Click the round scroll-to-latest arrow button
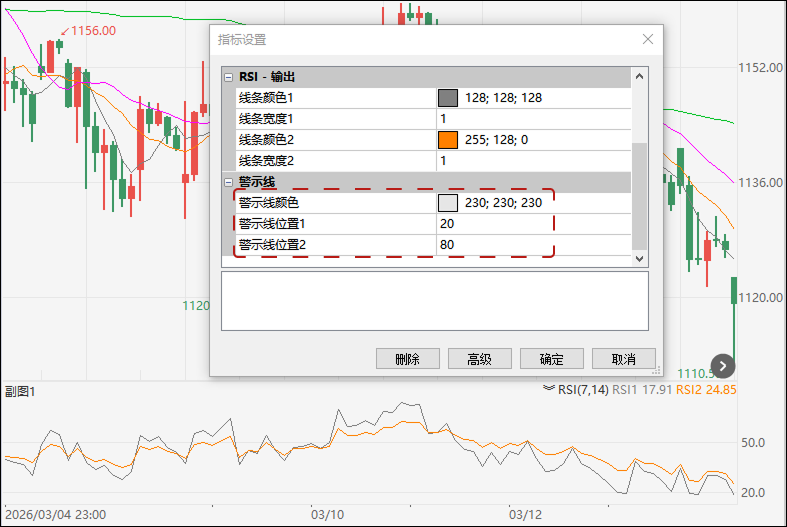The height and width of the screenshot is (527, 787). pos(723,366)
